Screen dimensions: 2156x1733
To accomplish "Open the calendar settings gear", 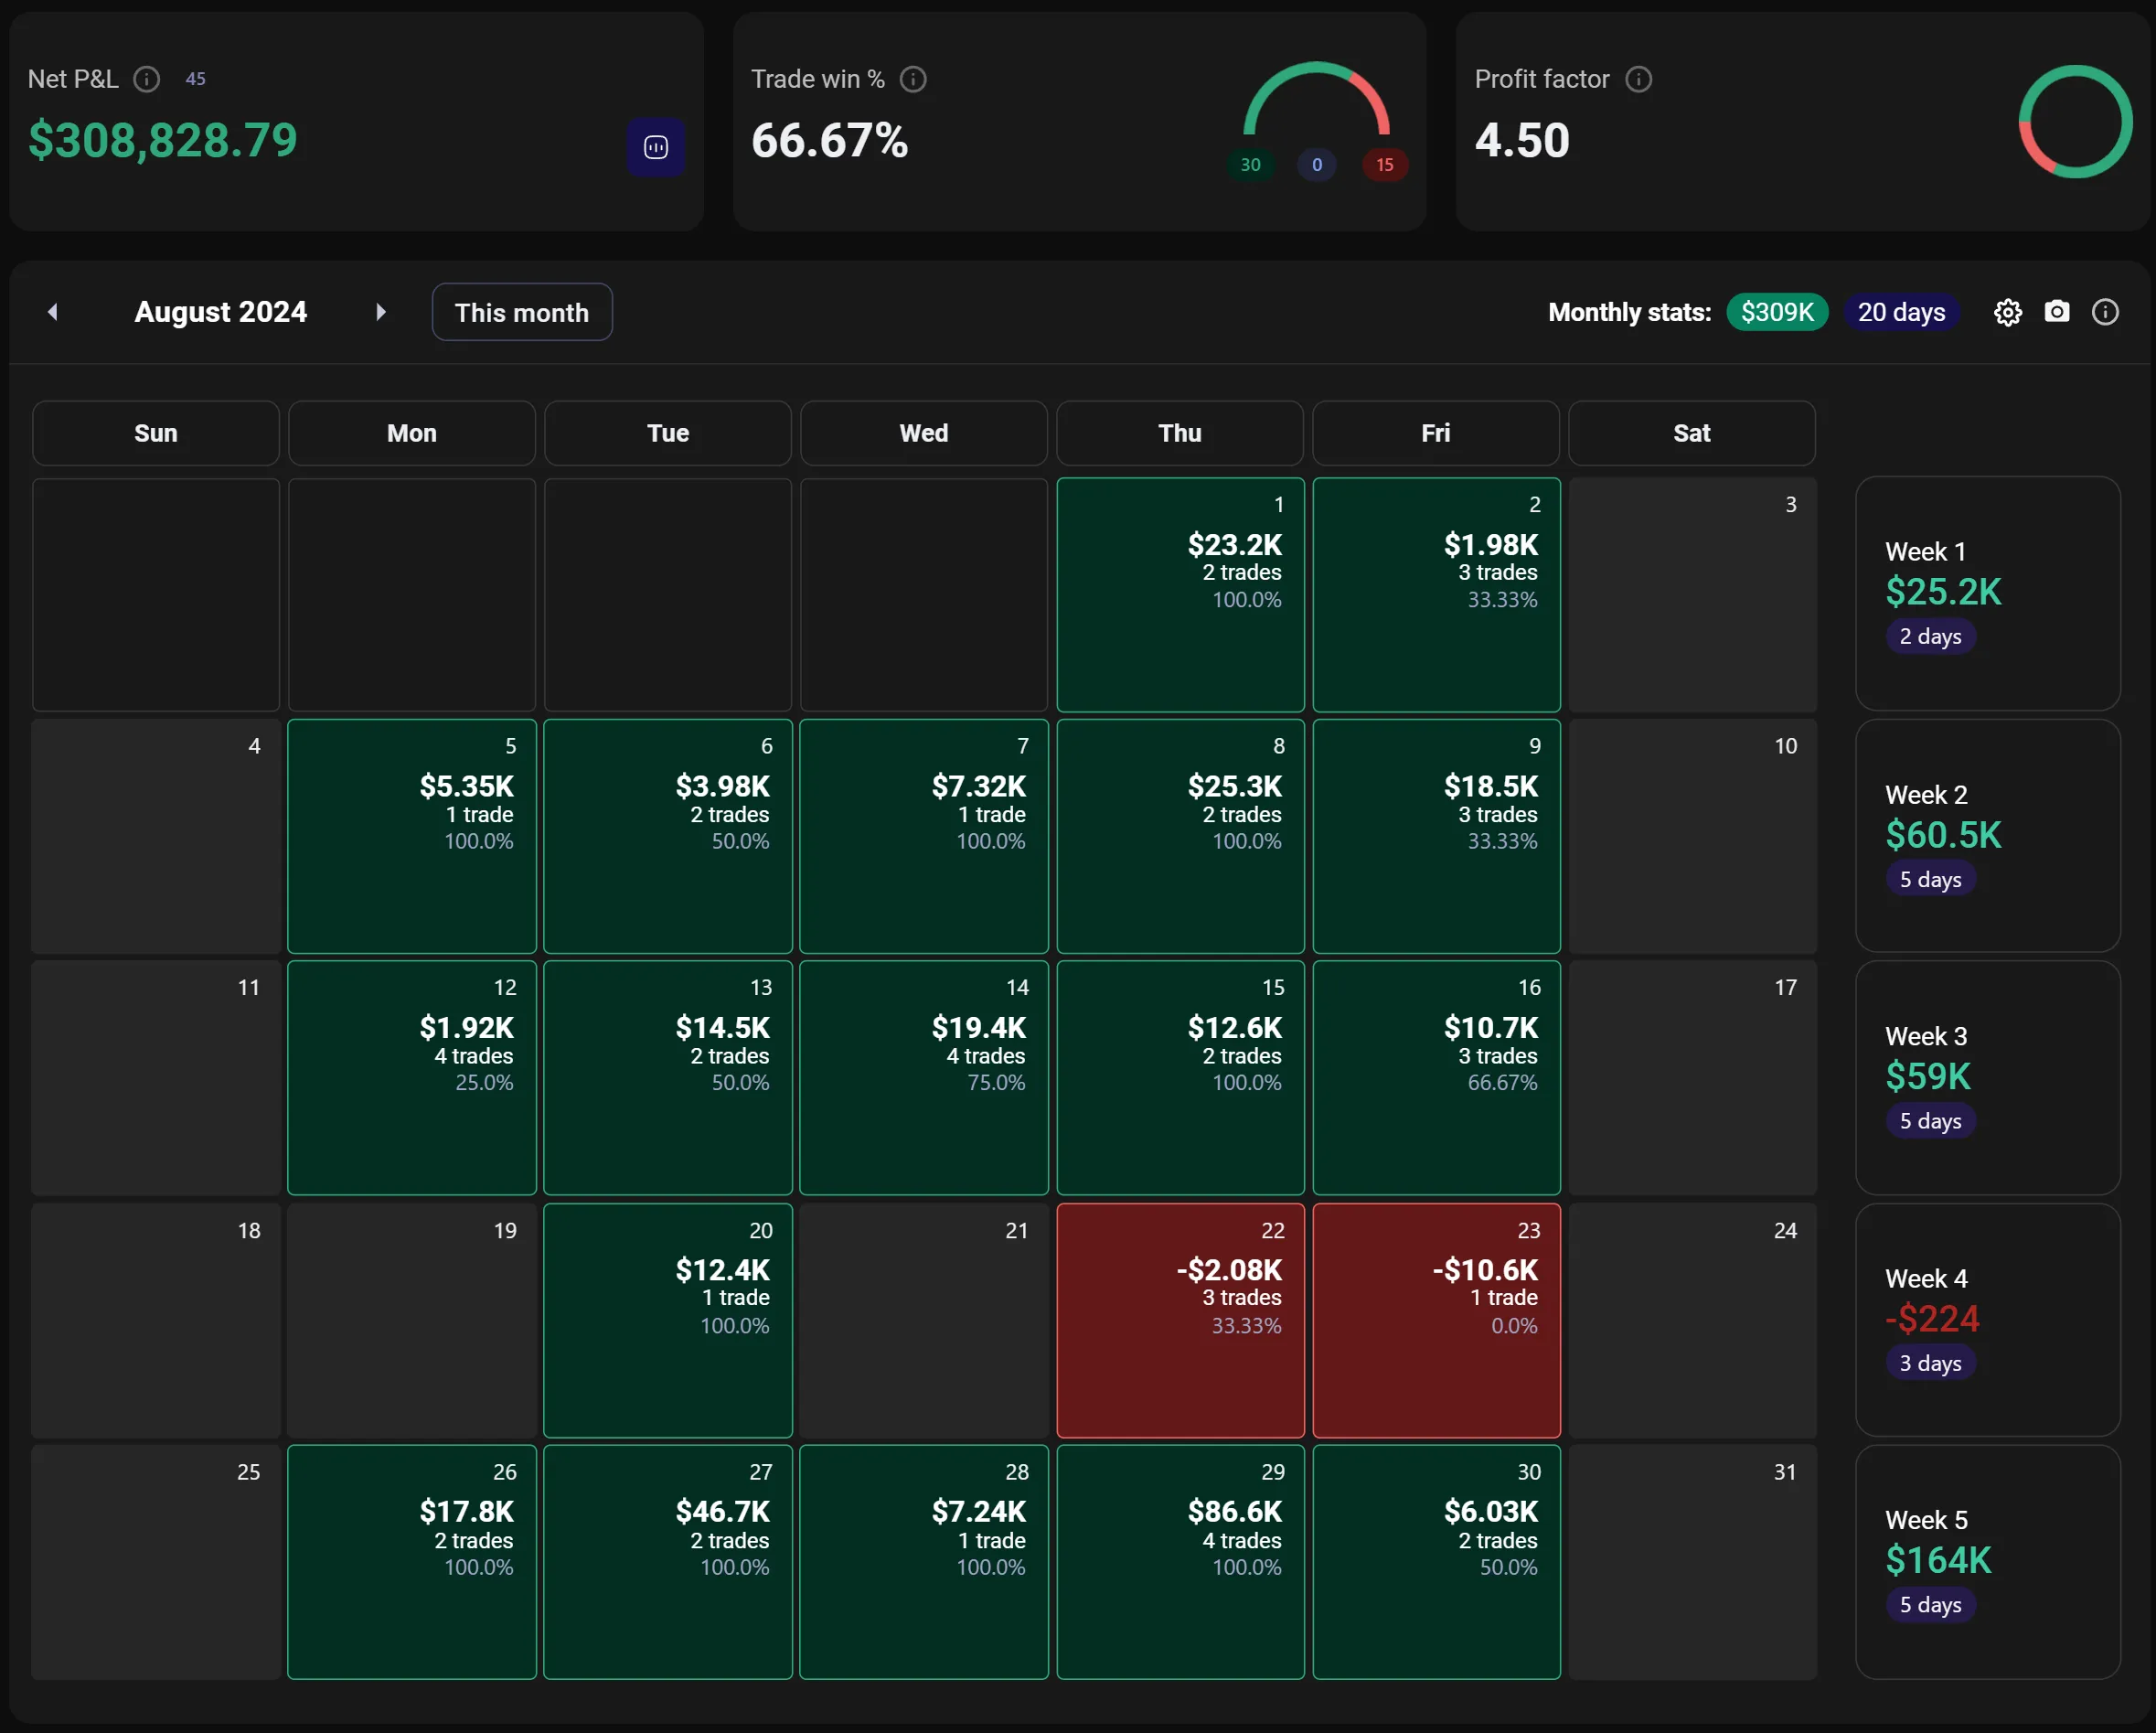I will [2007, 313].
